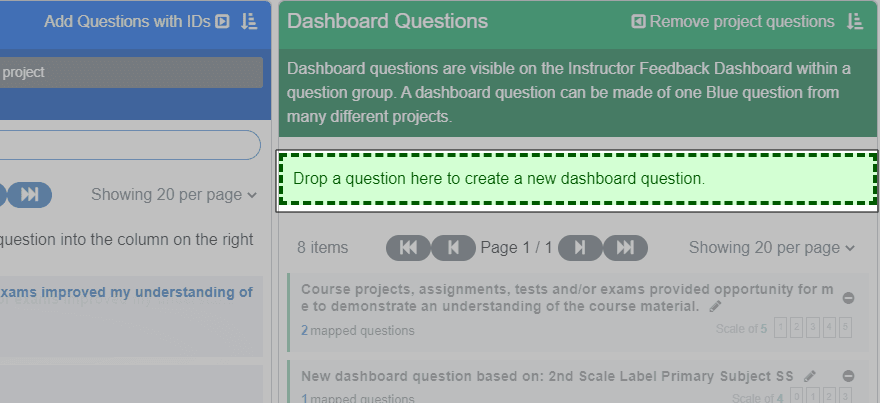The image size is (880, 403).
Task: Click the green drop question zone
Action: point(578,179)
